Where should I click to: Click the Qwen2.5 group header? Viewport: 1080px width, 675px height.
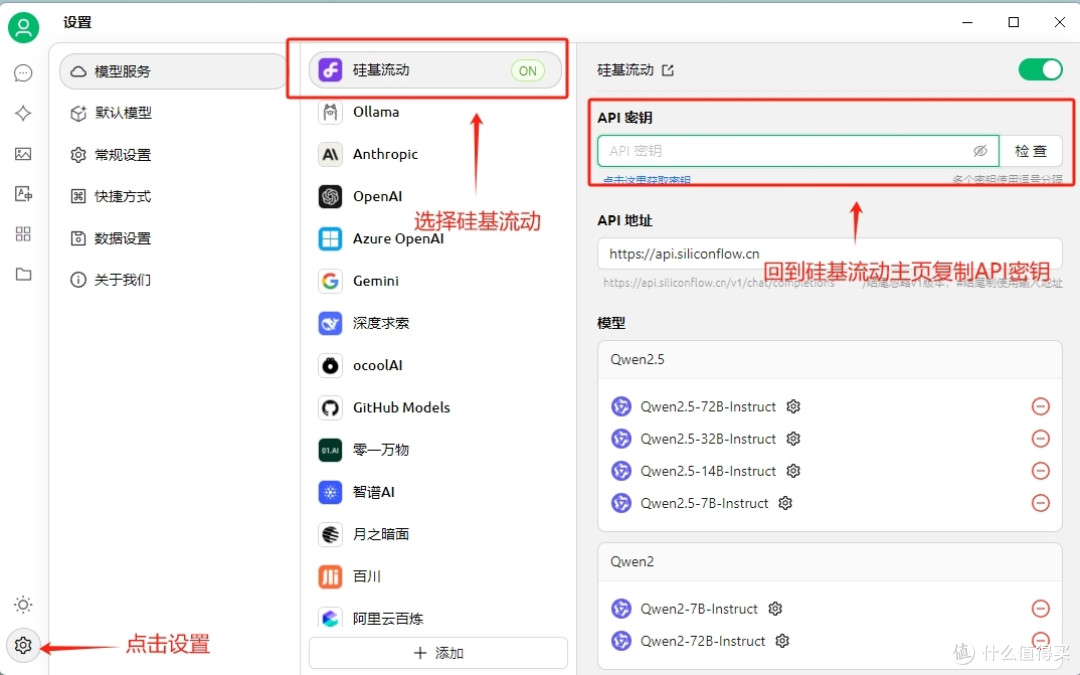(830, 360)
